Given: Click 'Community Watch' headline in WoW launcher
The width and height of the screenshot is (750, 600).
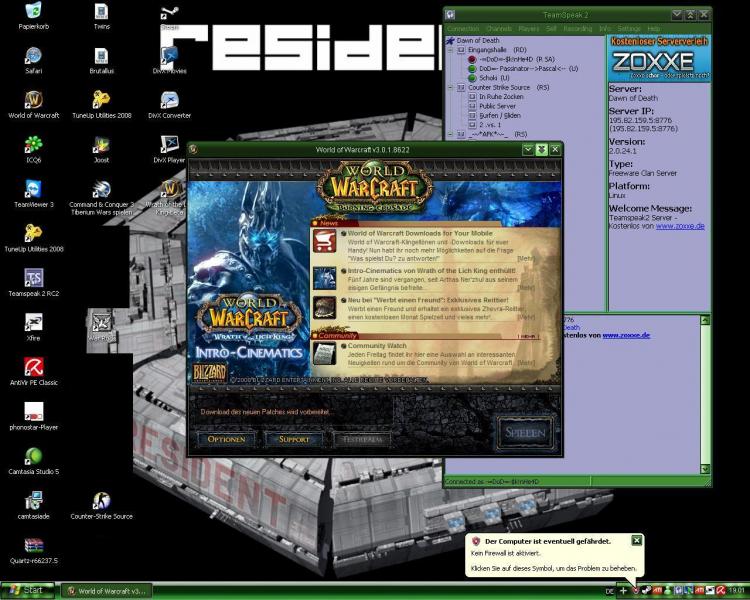Looking at the screenshot, I should (377, 345).
